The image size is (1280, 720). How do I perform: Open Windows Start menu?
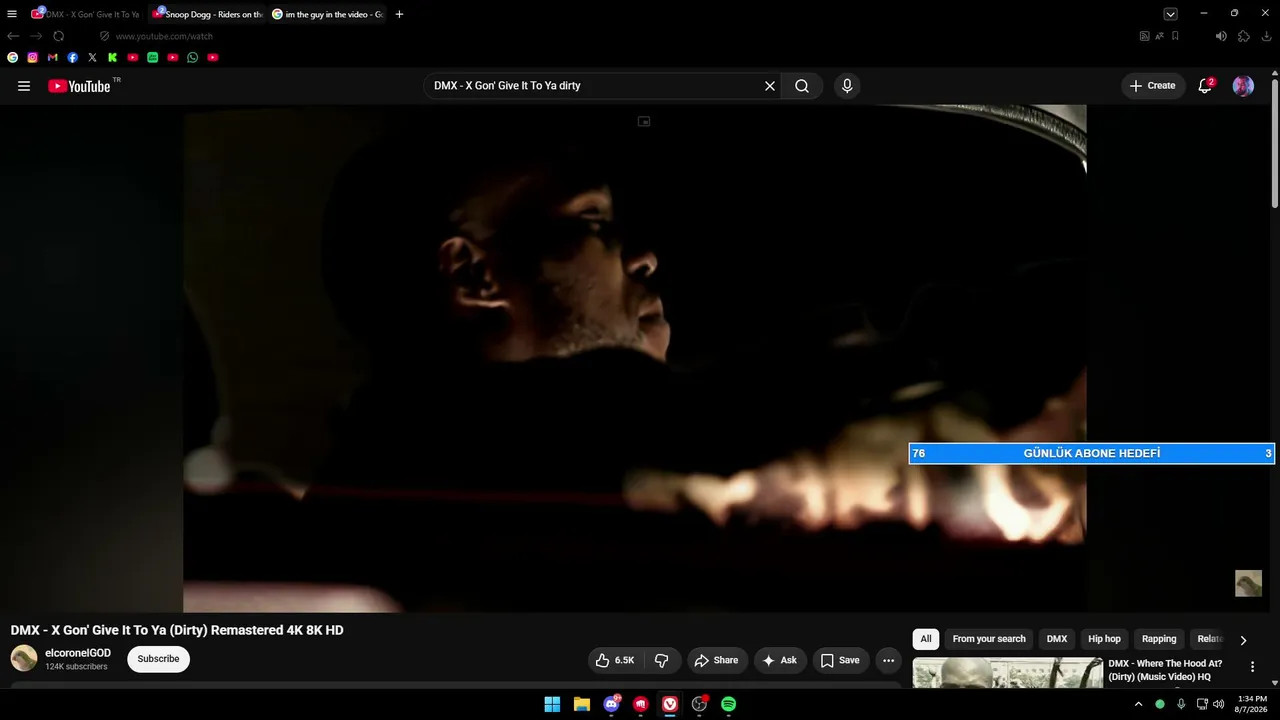552,704
